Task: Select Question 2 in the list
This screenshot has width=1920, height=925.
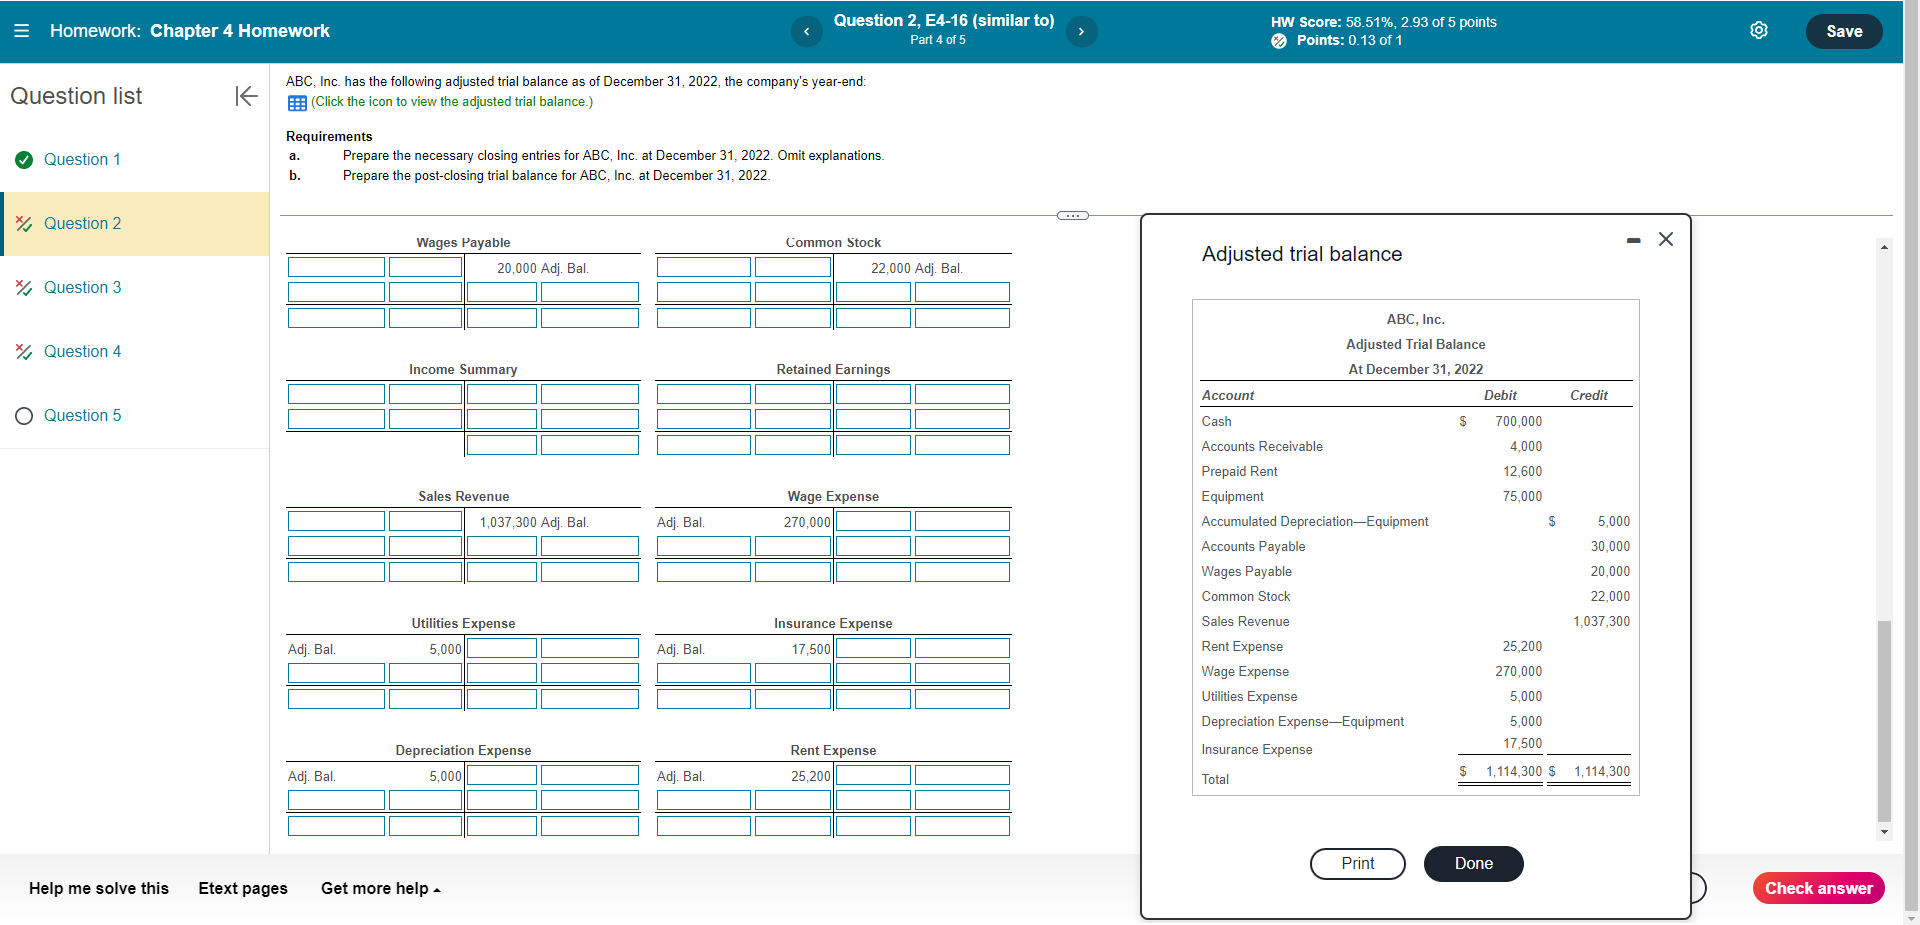Action: click(x=82, y=224)
